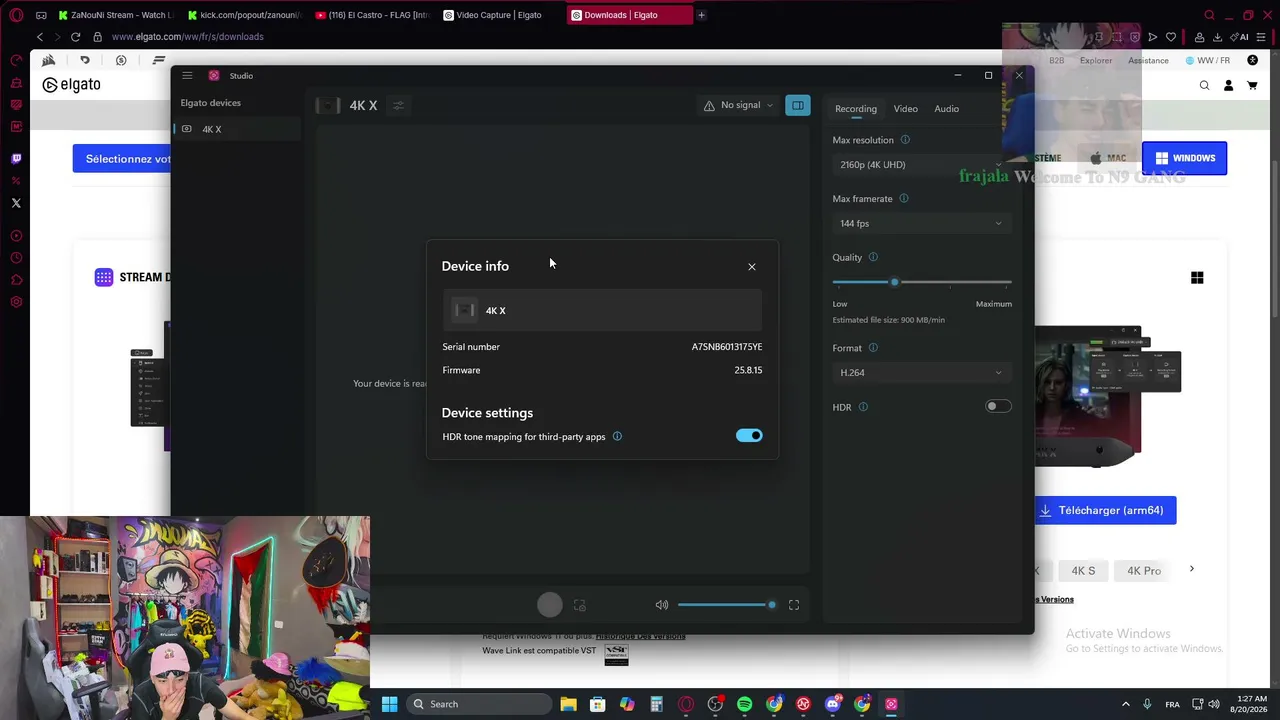Enable the HDR recording switch
This screenshot has height=720, width=1280.
point(998,406)
